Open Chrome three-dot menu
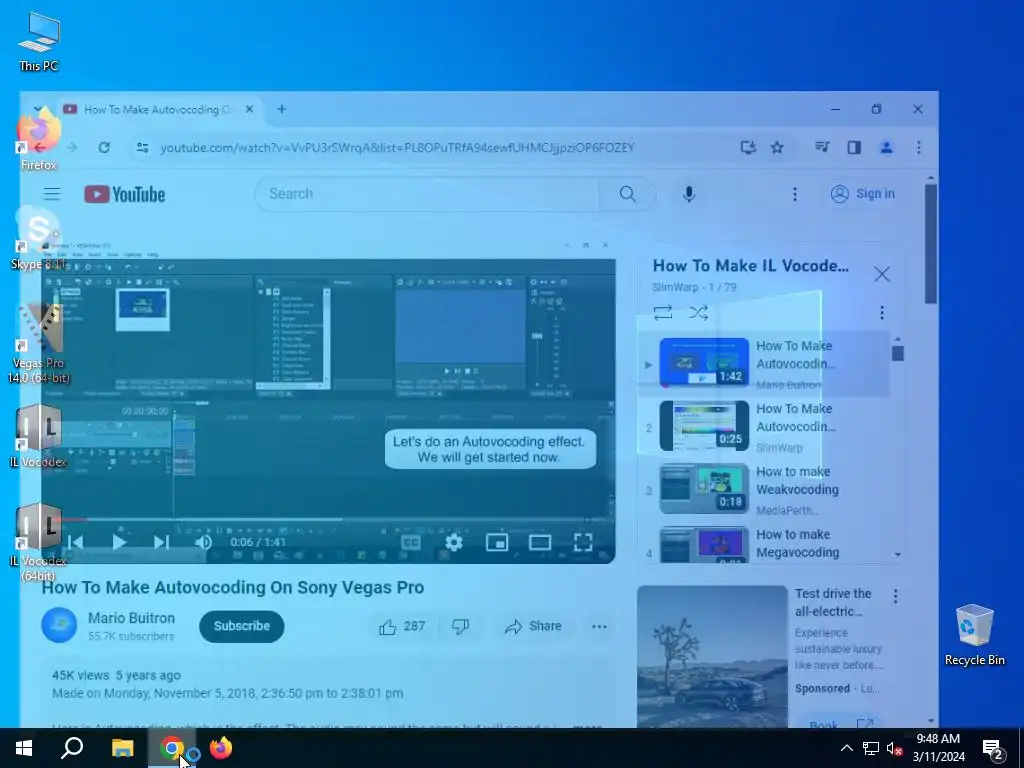The width and height of the screenshot is (1024, 768). coord(918,148)
